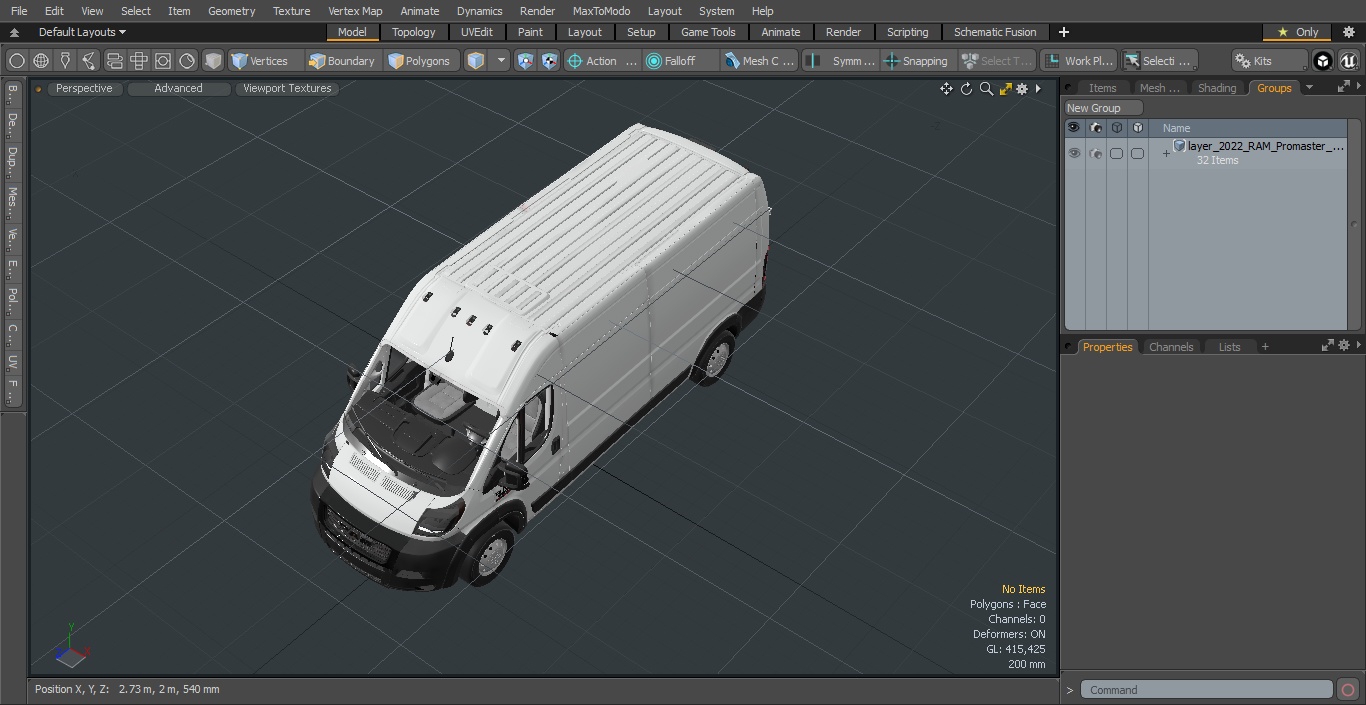This screenshot has height=705, width=1366.
Task: Click the second colored cube icon before Action
Action: tap(550, 61)
